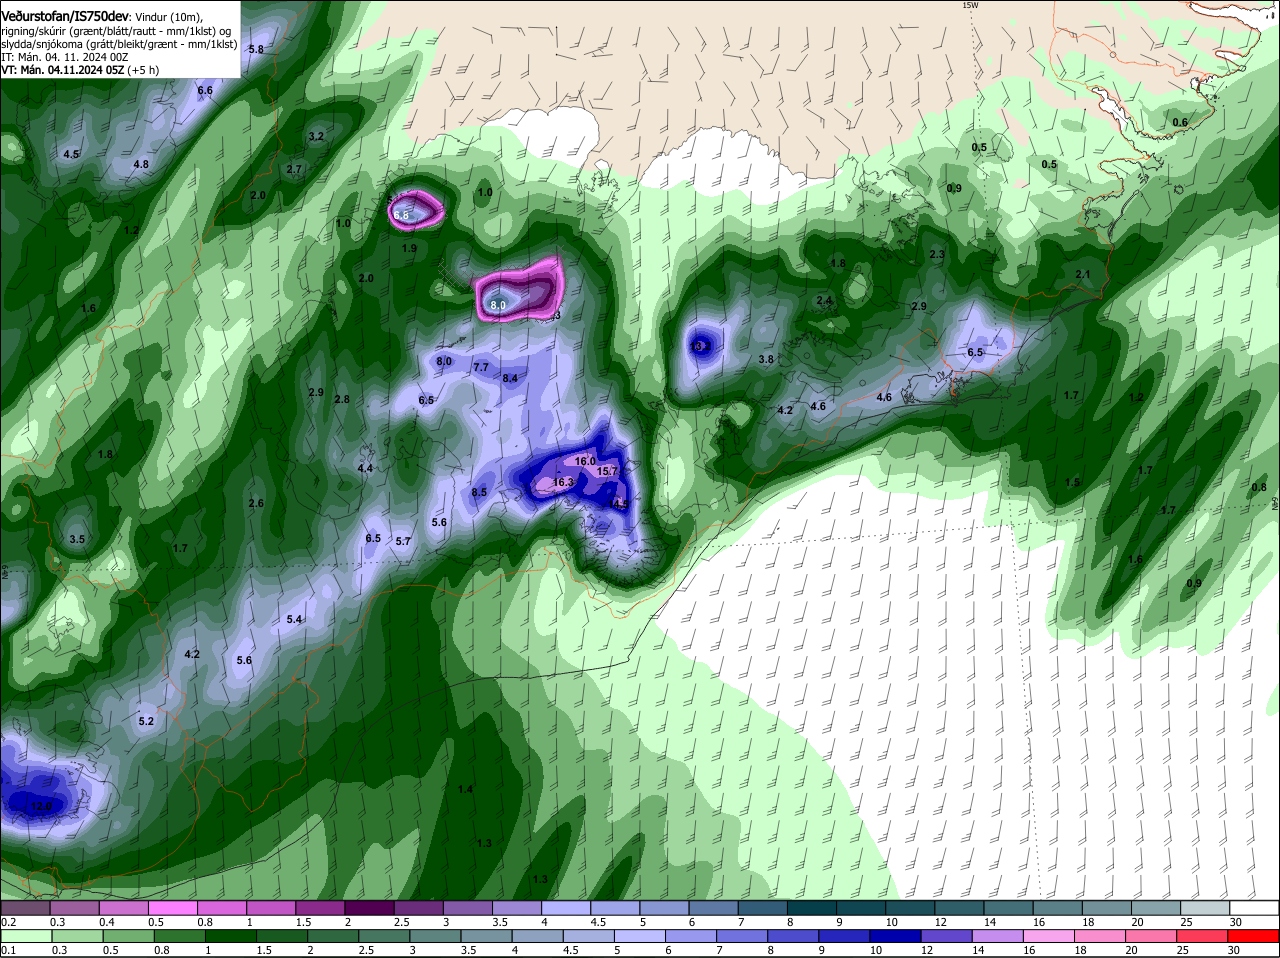Image resolution: width=1280 pixels, height=958 pixels.
Task: Click the 1.4 value label on the map
Action: (x=465, y=789)
